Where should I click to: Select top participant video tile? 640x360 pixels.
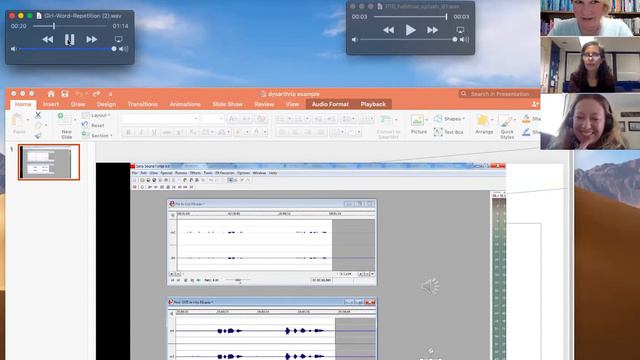[x=590, y=18]
